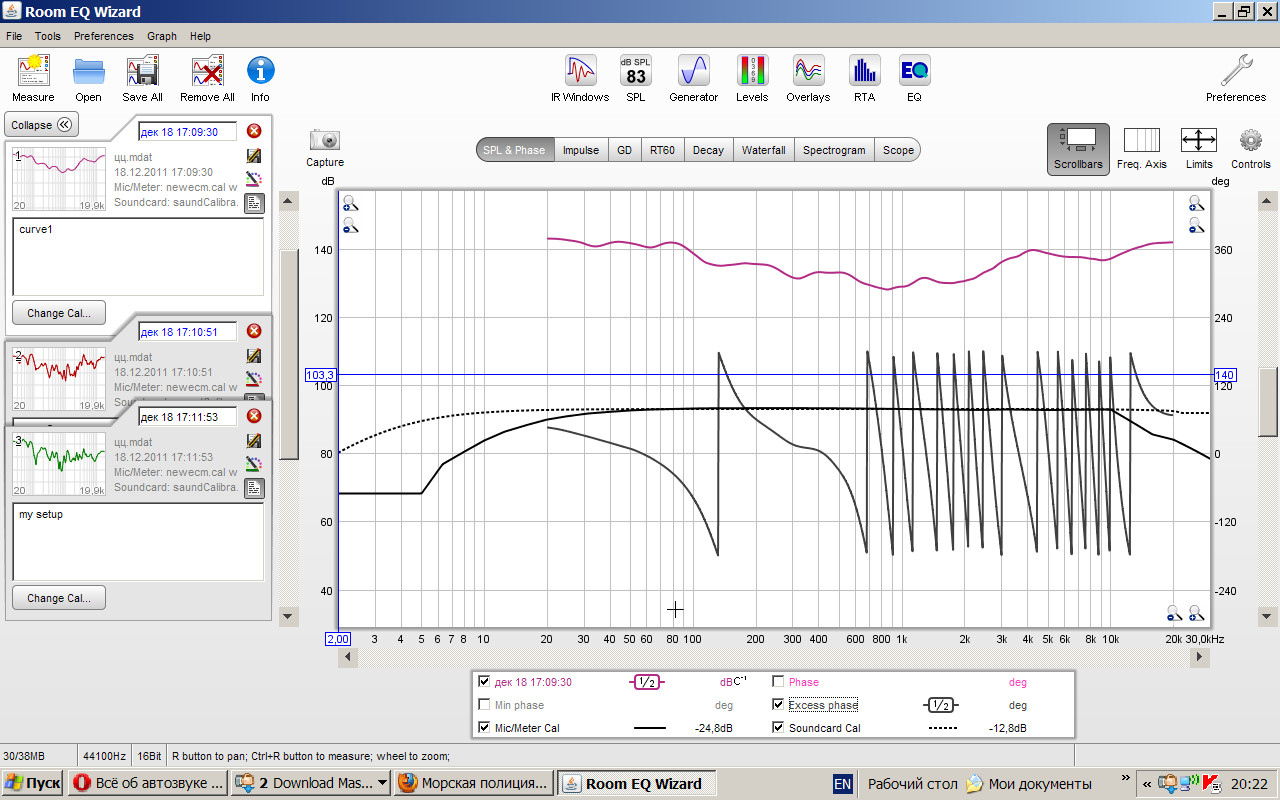Enable the Phase trace checkbox
The width and height of the screenshot is (1280, 800).
778,682
